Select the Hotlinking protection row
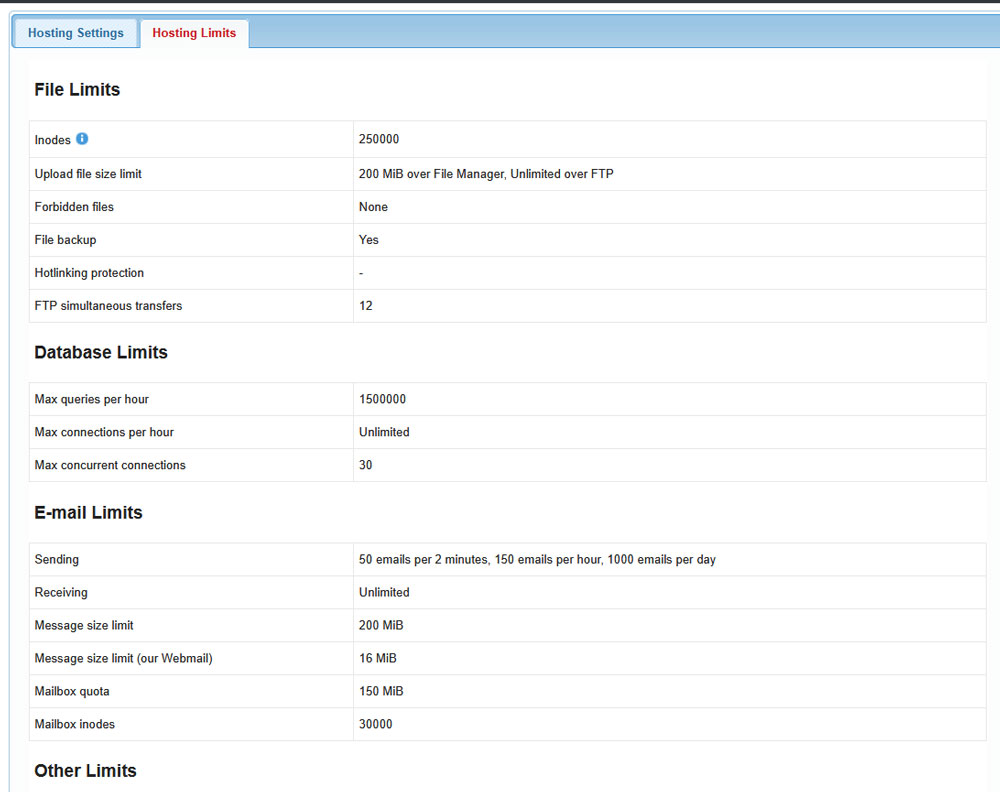 (89, 272)
